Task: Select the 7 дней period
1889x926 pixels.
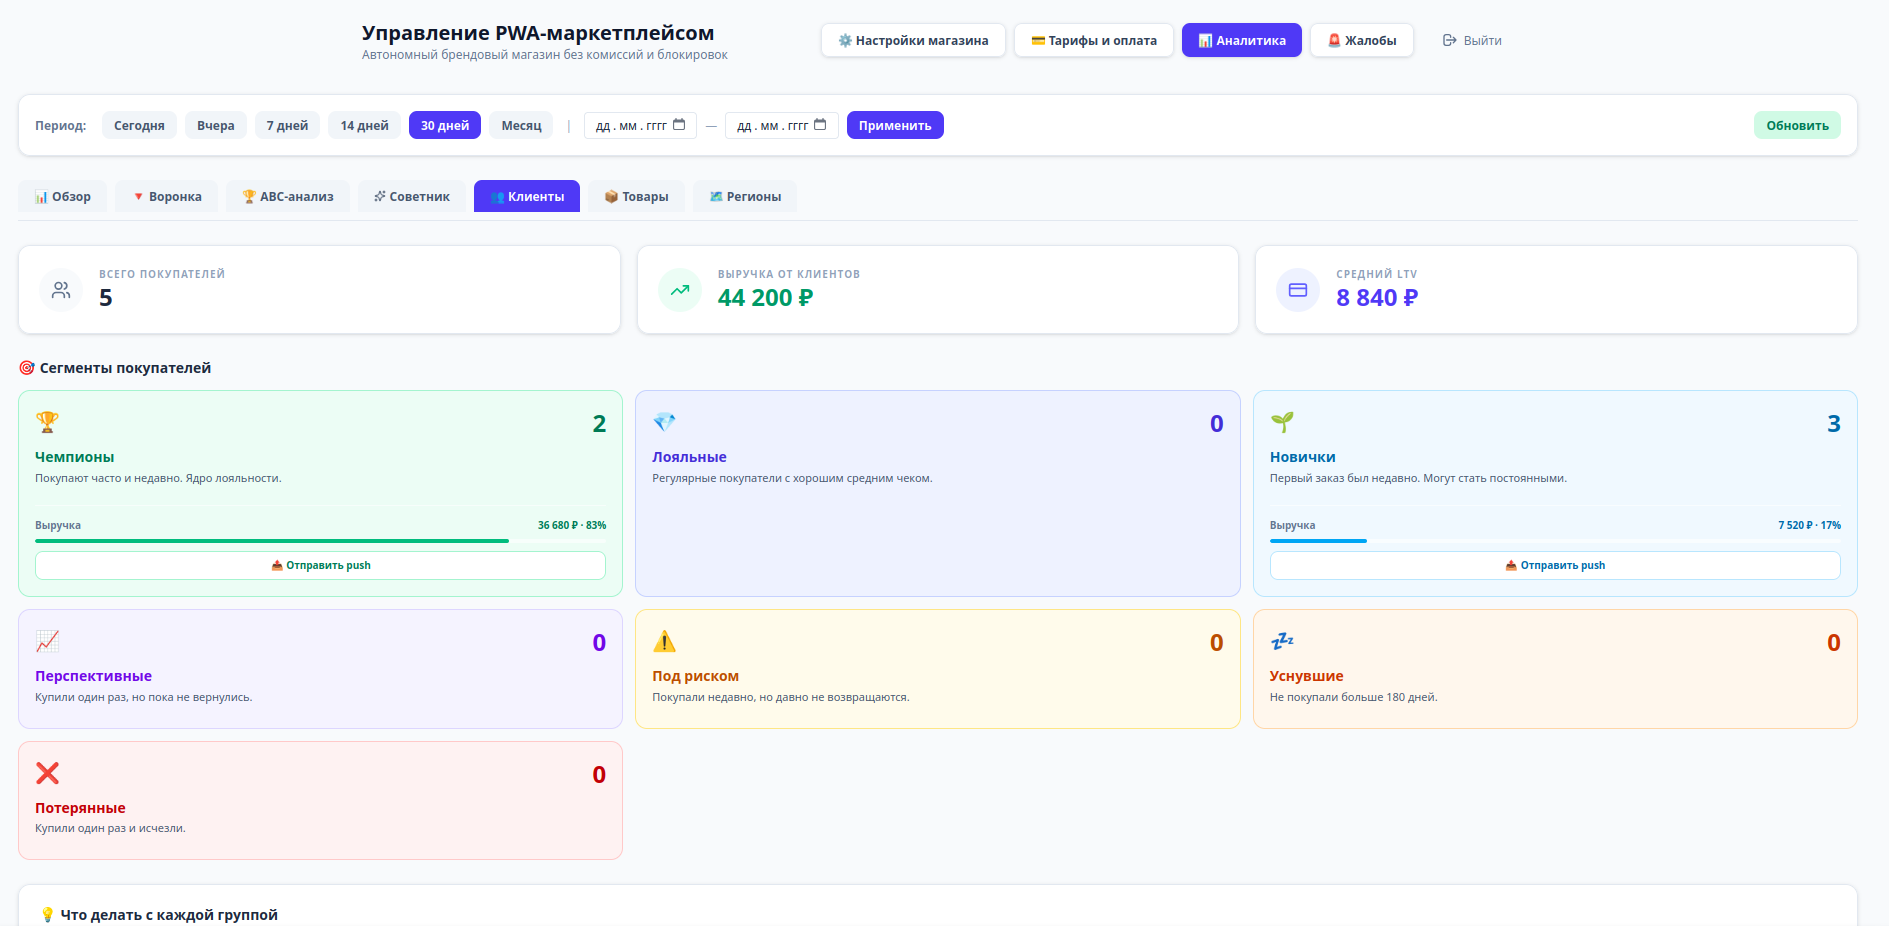Action: [x=287, y=125]
